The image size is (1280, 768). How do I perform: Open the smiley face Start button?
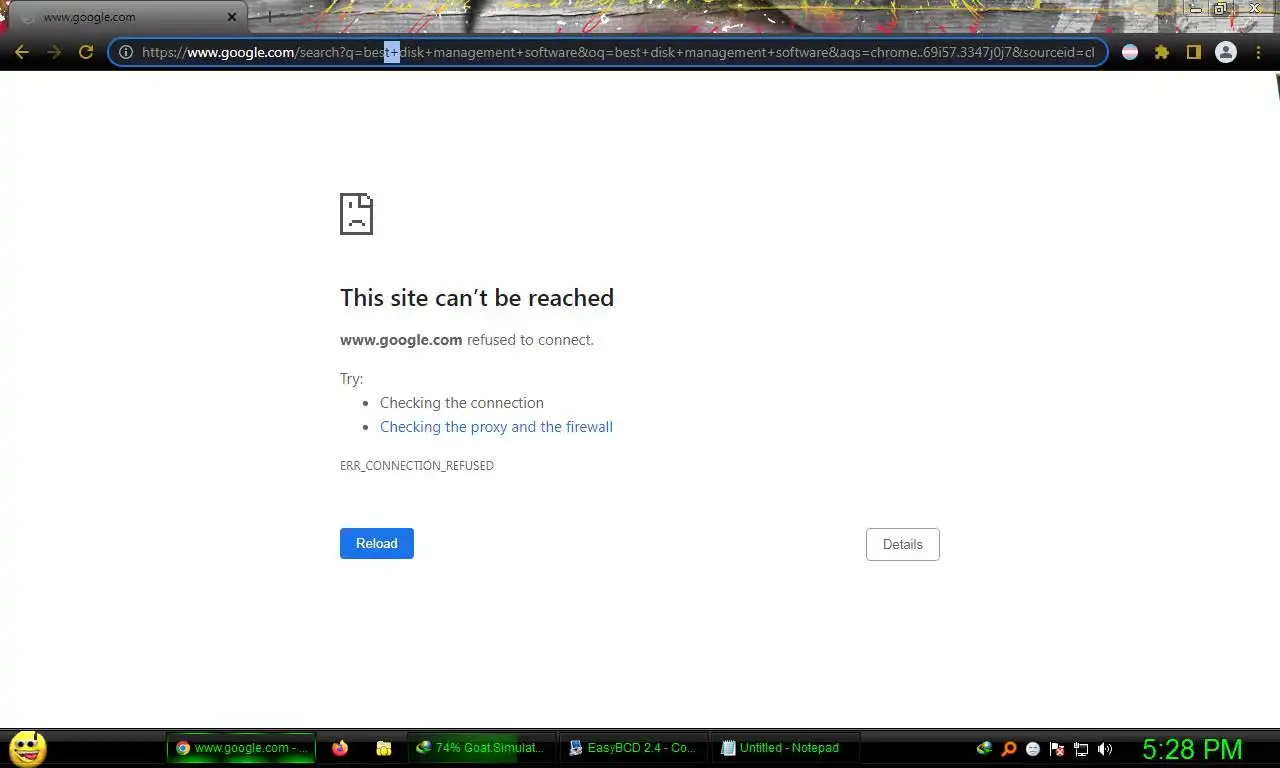[27, 748]
